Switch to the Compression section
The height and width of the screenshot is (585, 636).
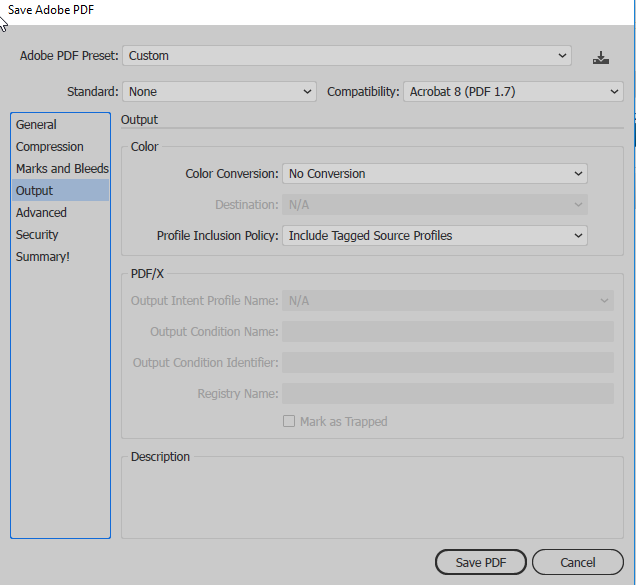point(60,146)
